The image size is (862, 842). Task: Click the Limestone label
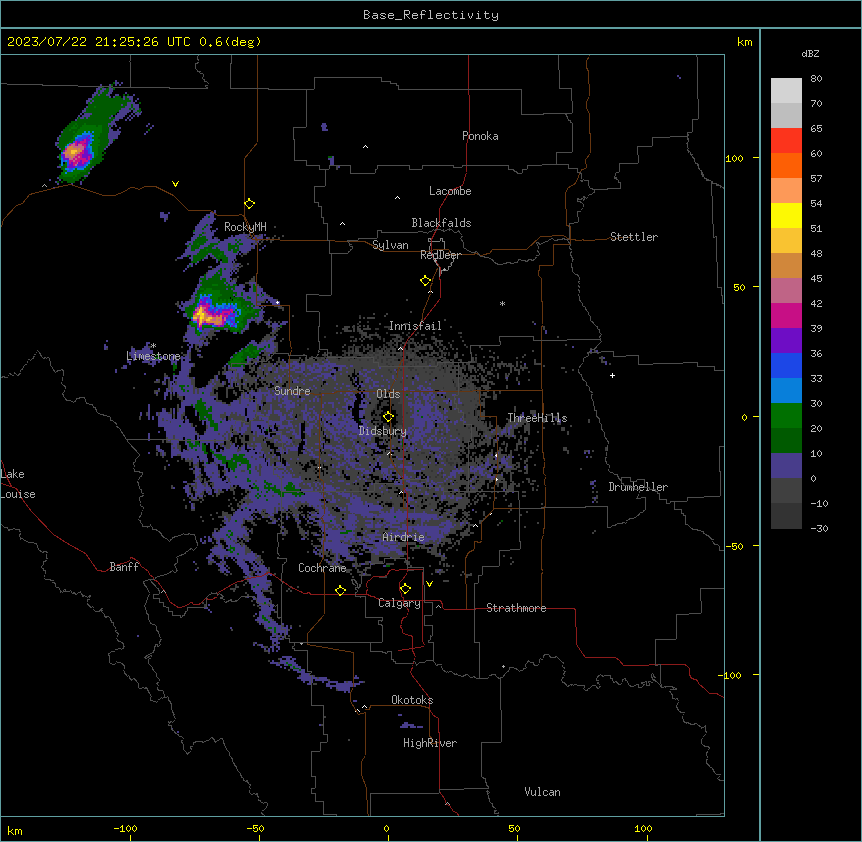click(x=153, y=356)
